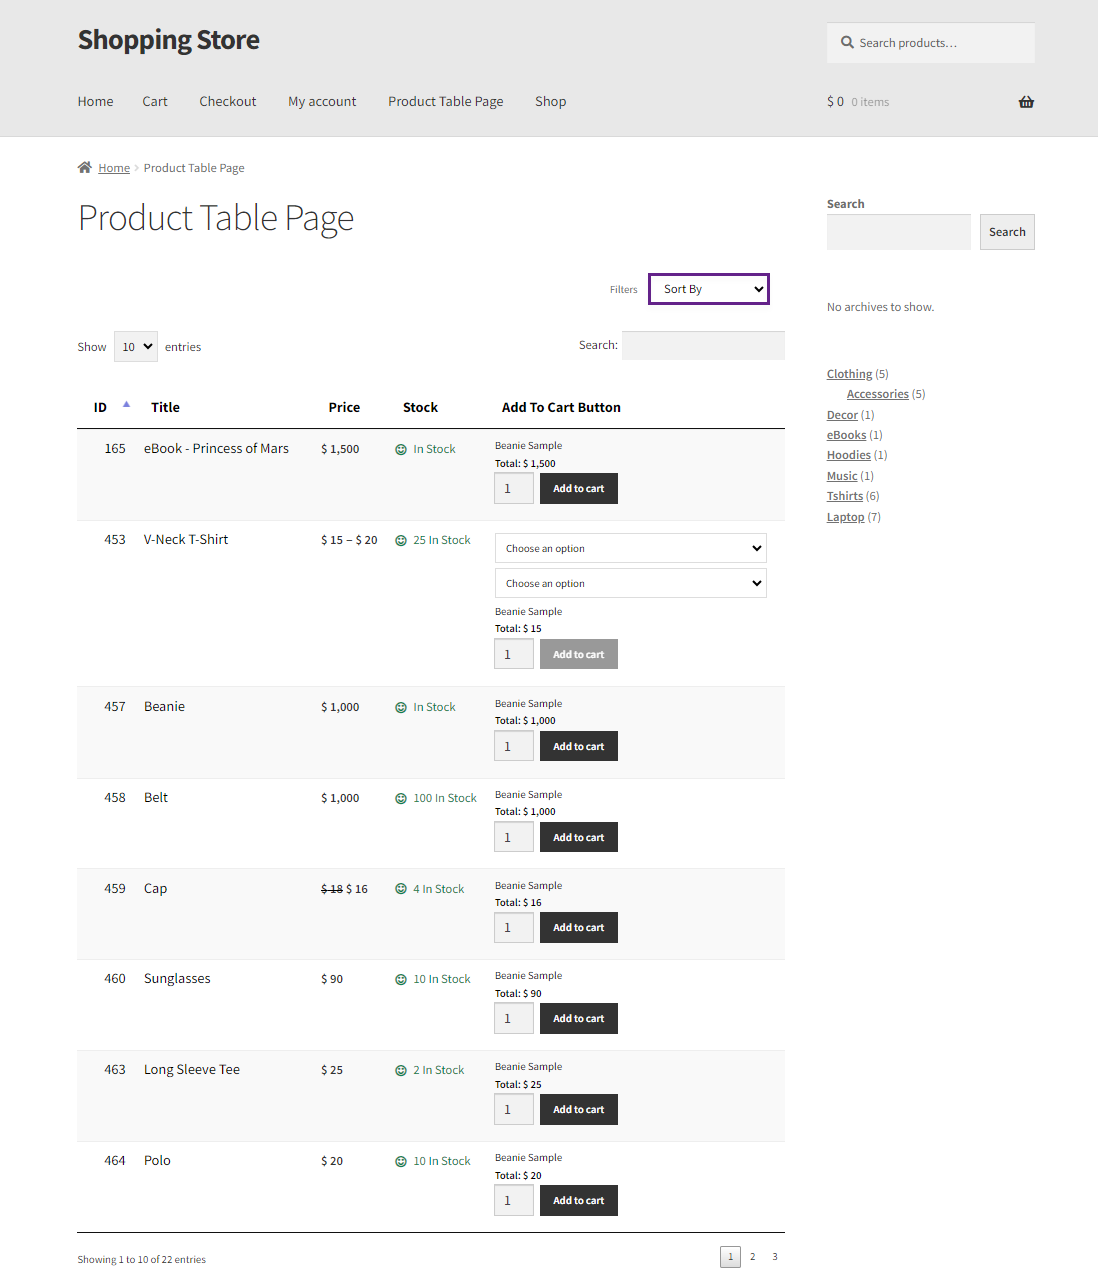Click the smiley stock icon for eBook row
Image resolution: width=1098 pixels, height=1283 pixels.
click(401, 450)
